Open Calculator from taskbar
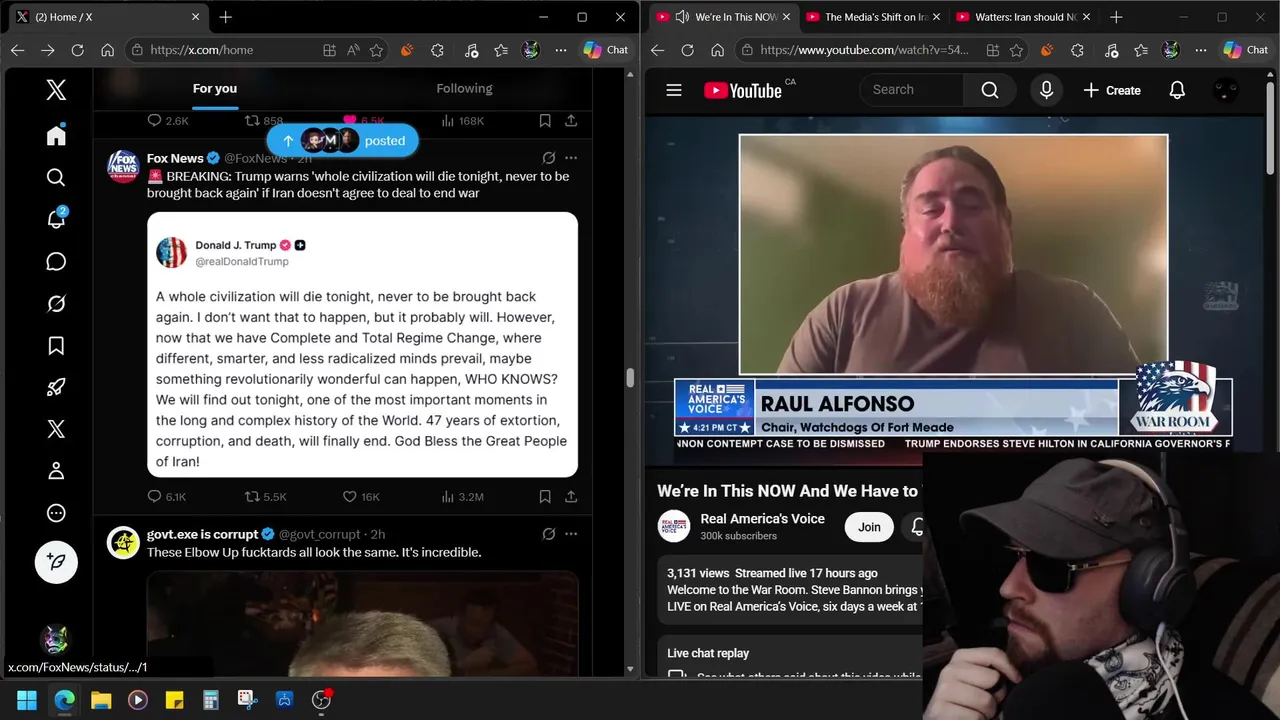This screenshot has height=720, width=1280. click(x=211, y=700)
